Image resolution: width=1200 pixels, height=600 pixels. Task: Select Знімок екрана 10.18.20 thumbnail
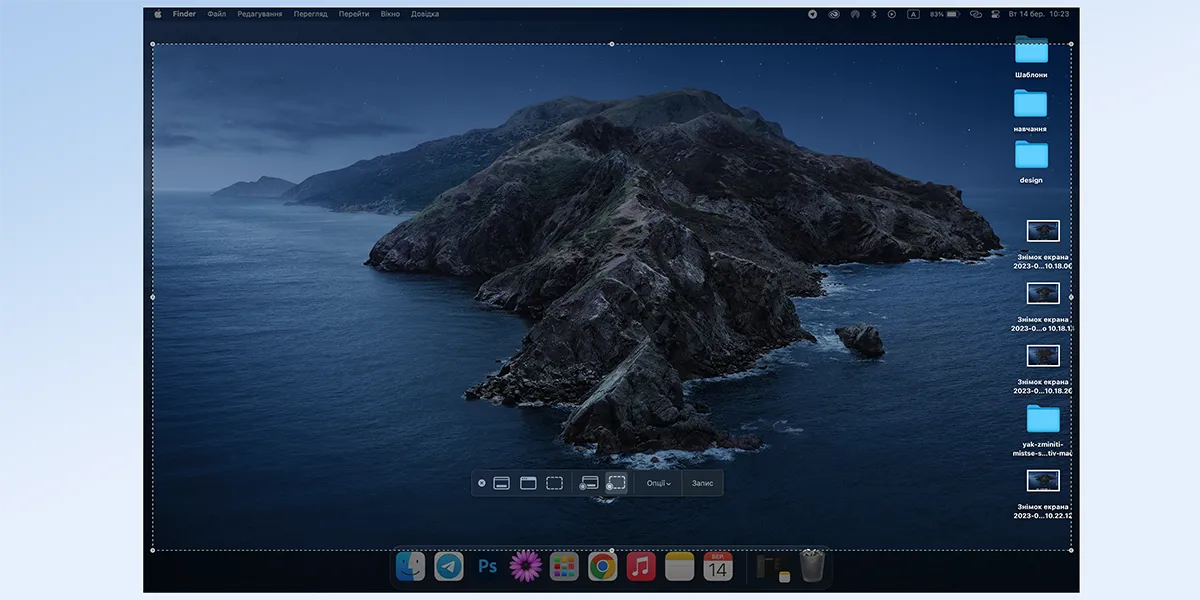1043,356
